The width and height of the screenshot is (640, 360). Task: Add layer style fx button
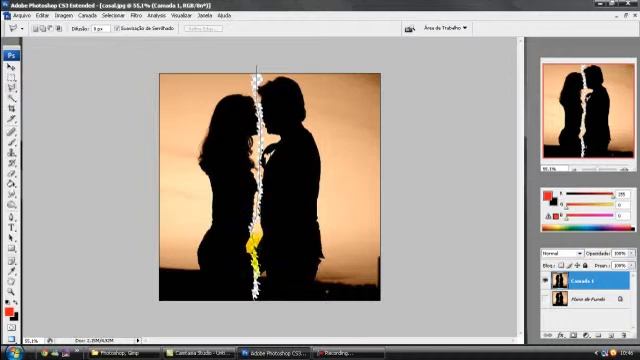[561, 335]
